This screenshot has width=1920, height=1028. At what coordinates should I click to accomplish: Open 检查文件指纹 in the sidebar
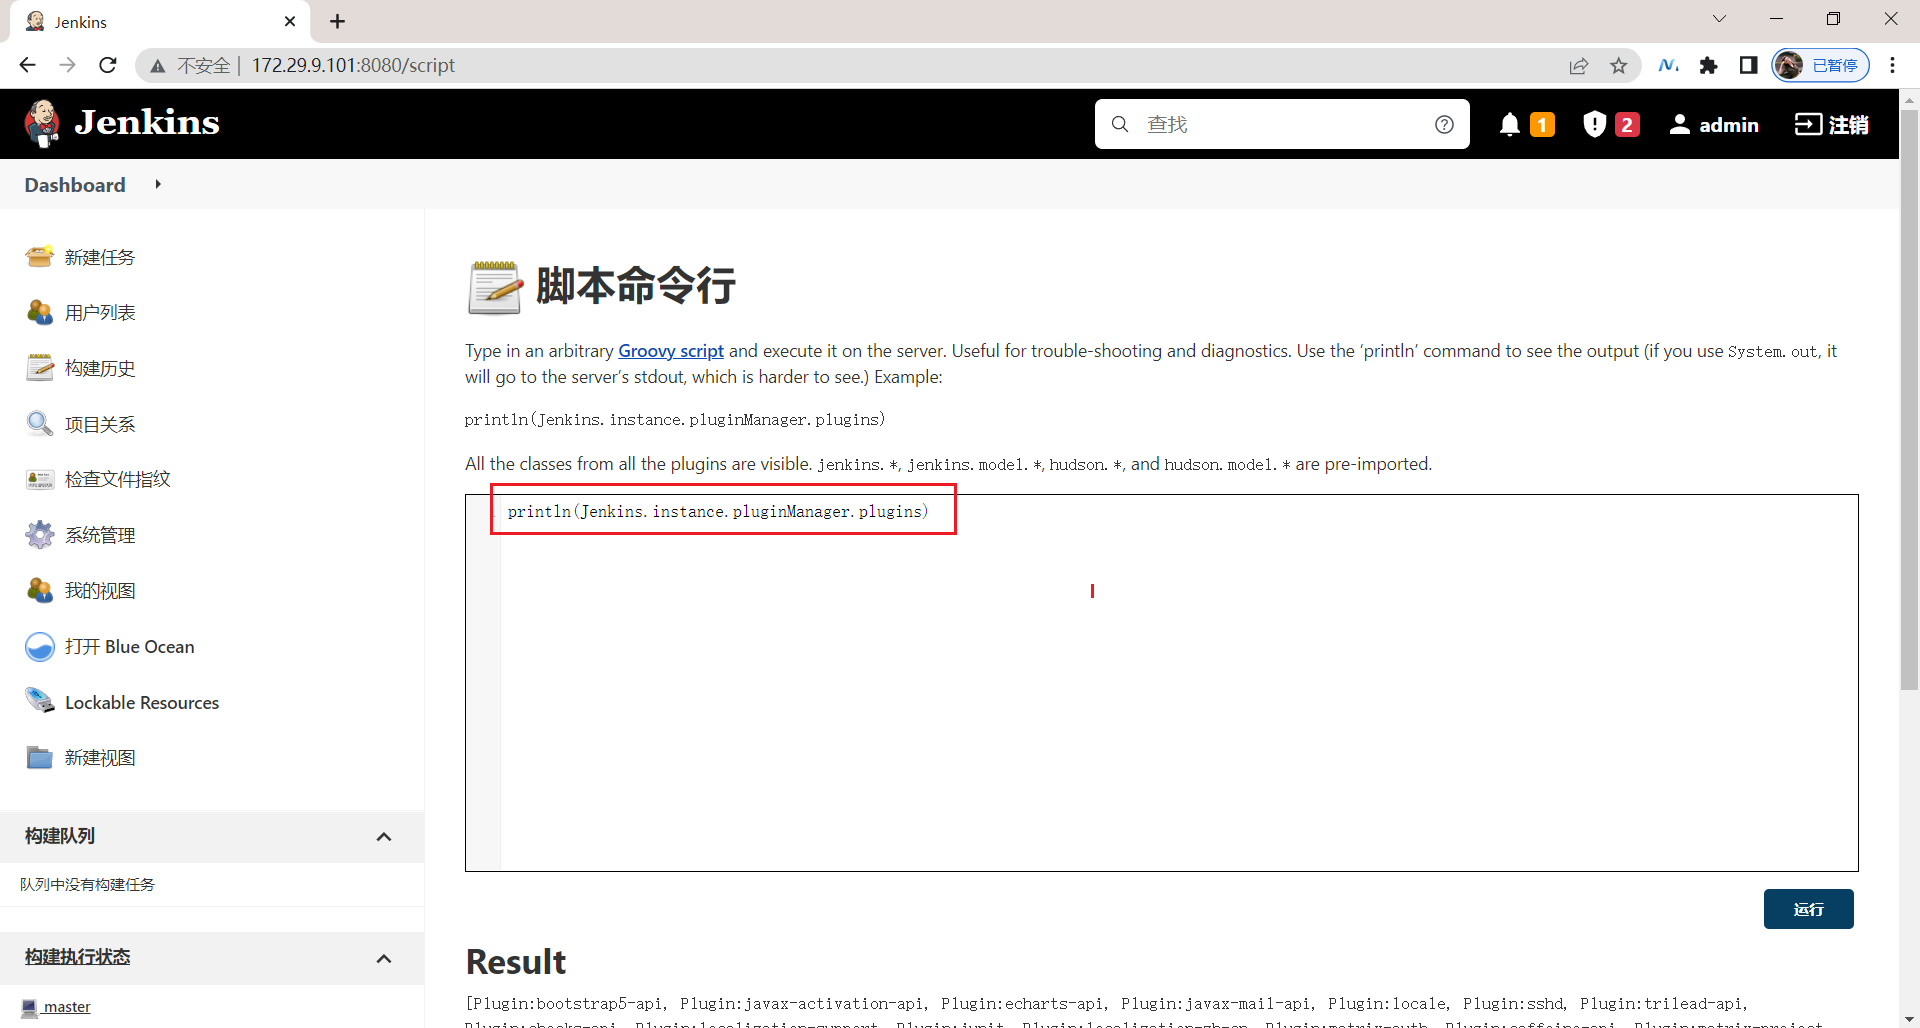coord(118,479)
